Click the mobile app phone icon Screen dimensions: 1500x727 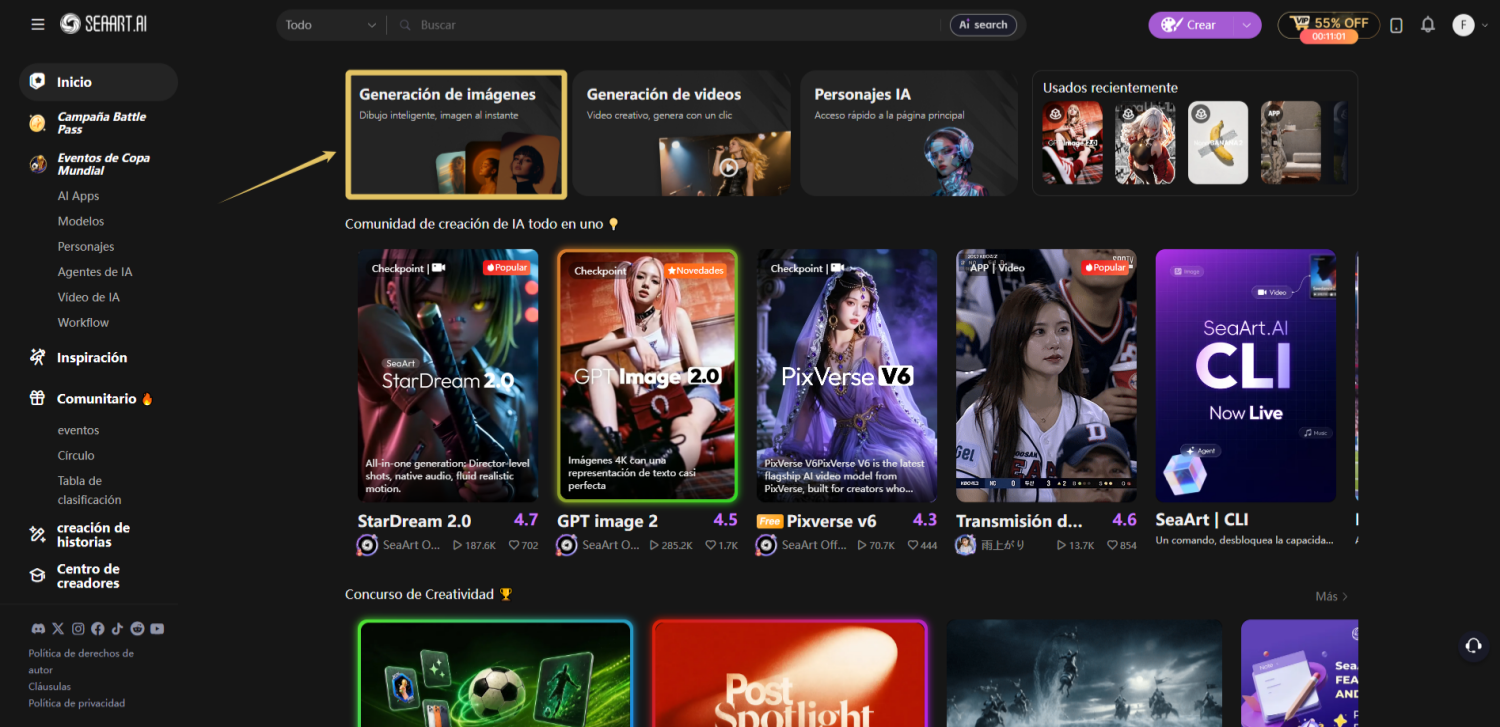[x=1397, y=25]
